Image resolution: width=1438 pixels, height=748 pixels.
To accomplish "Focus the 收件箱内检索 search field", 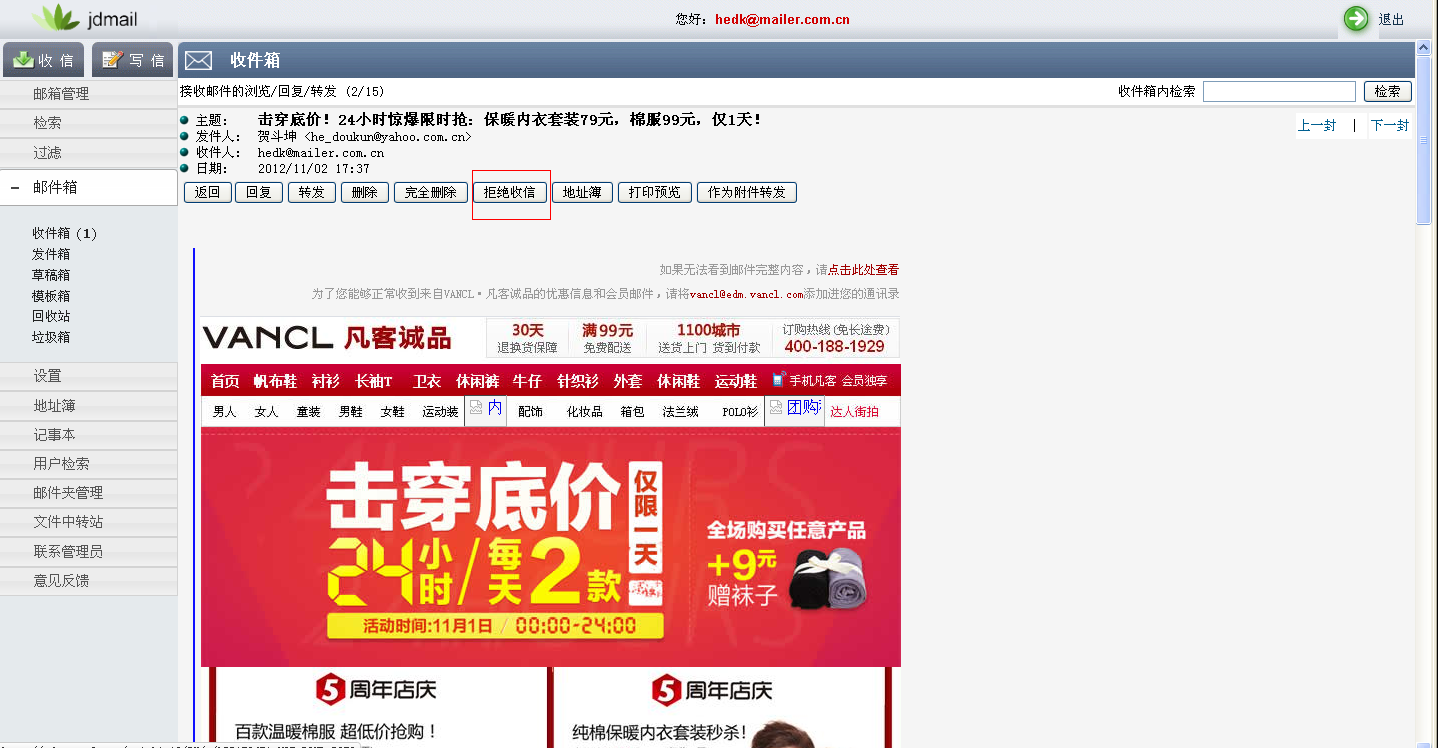I will pos(1279,91).
